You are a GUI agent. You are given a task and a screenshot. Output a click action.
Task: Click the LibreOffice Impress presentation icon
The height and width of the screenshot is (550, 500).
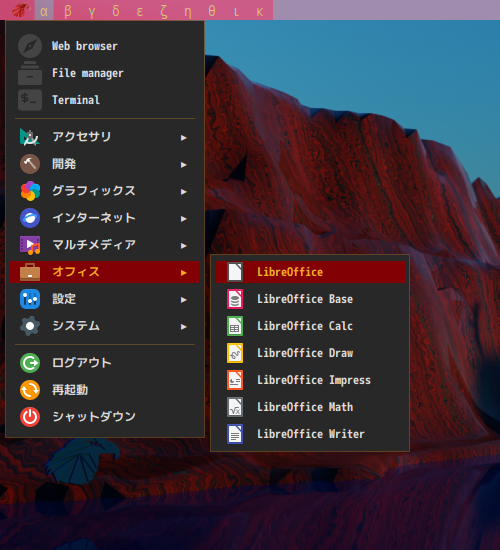coord(235,380)
